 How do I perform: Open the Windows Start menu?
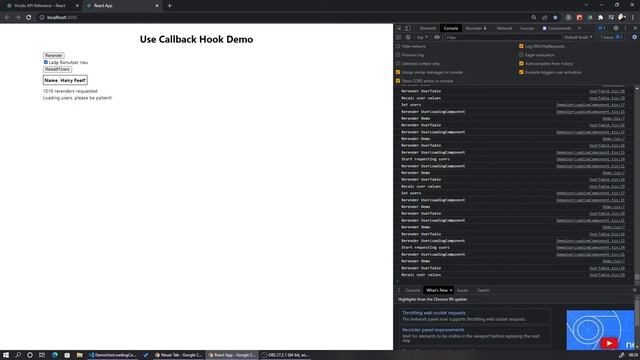tap(6, 355)
